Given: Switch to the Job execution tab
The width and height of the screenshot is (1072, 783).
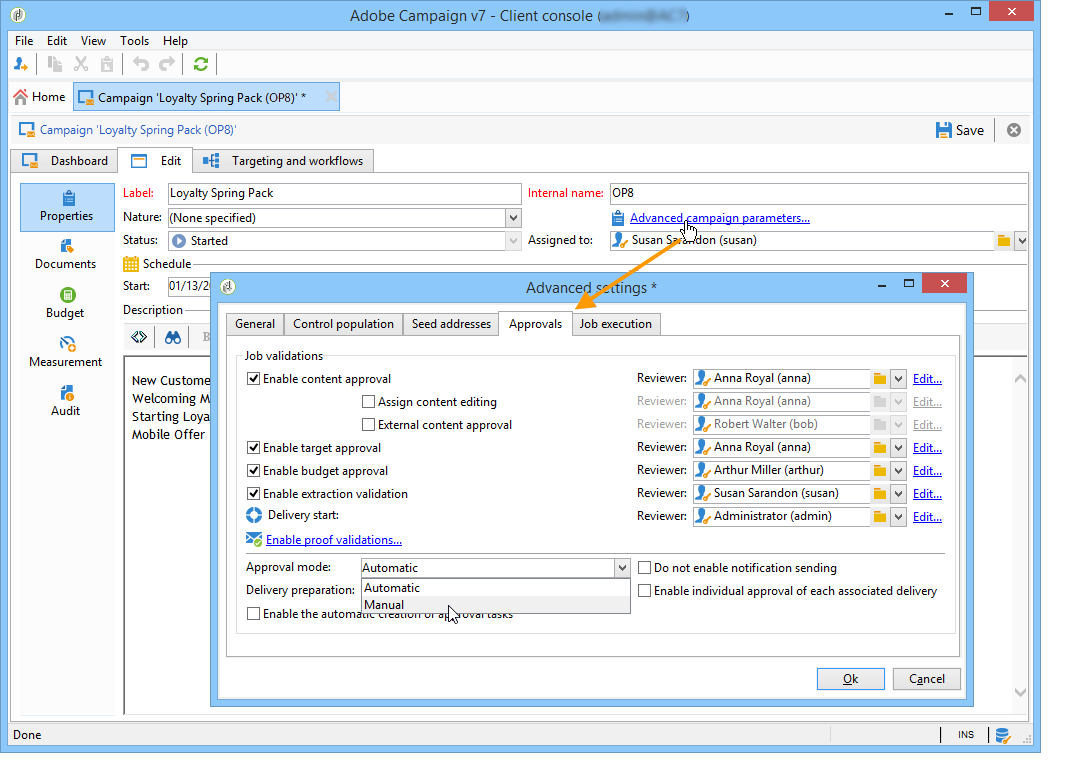Looking at the screenshot, I should [616, 324].
